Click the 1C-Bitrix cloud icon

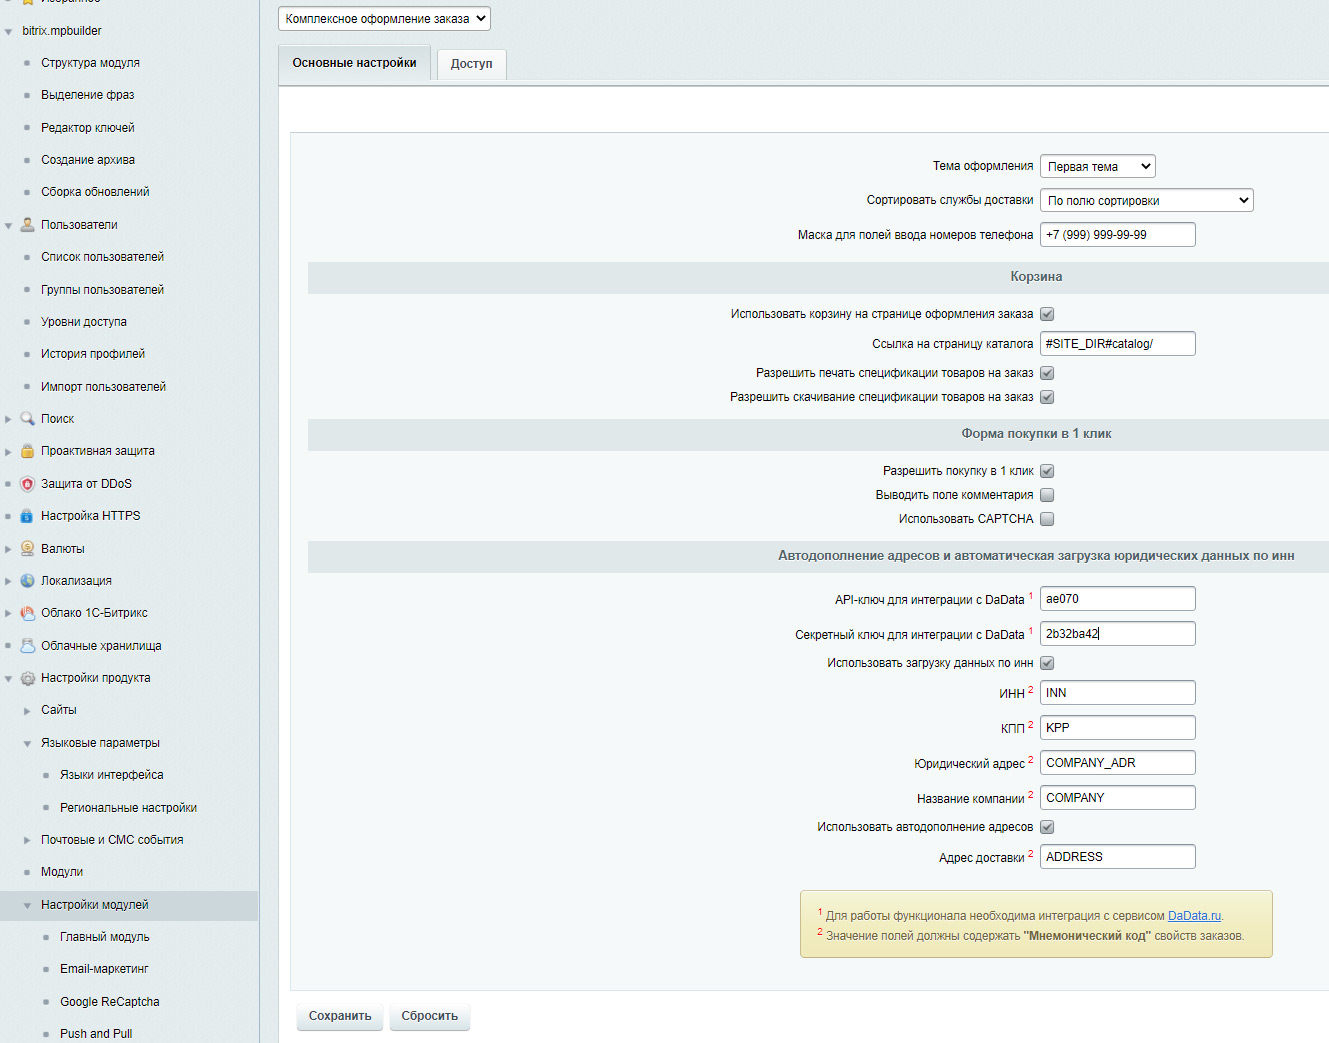[x=28, y=613]
